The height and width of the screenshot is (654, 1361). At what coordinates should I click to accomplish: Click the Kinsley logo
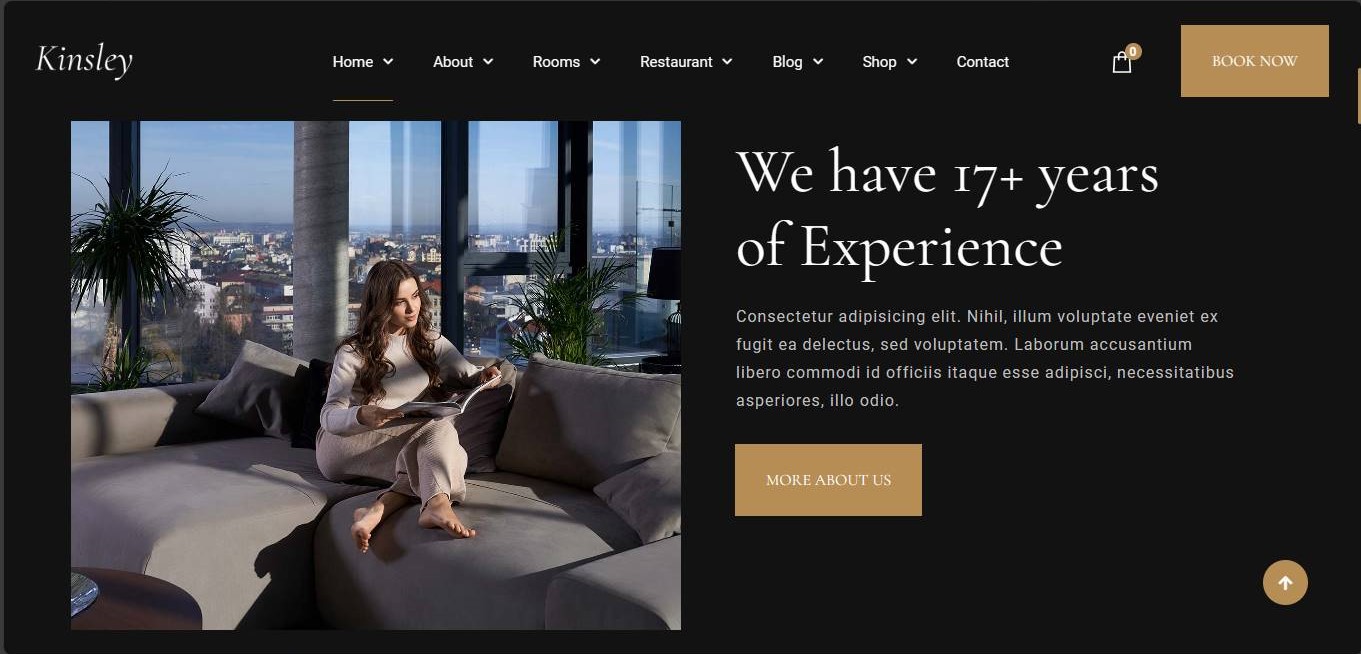pyautogui.click(x=84, y=60)
